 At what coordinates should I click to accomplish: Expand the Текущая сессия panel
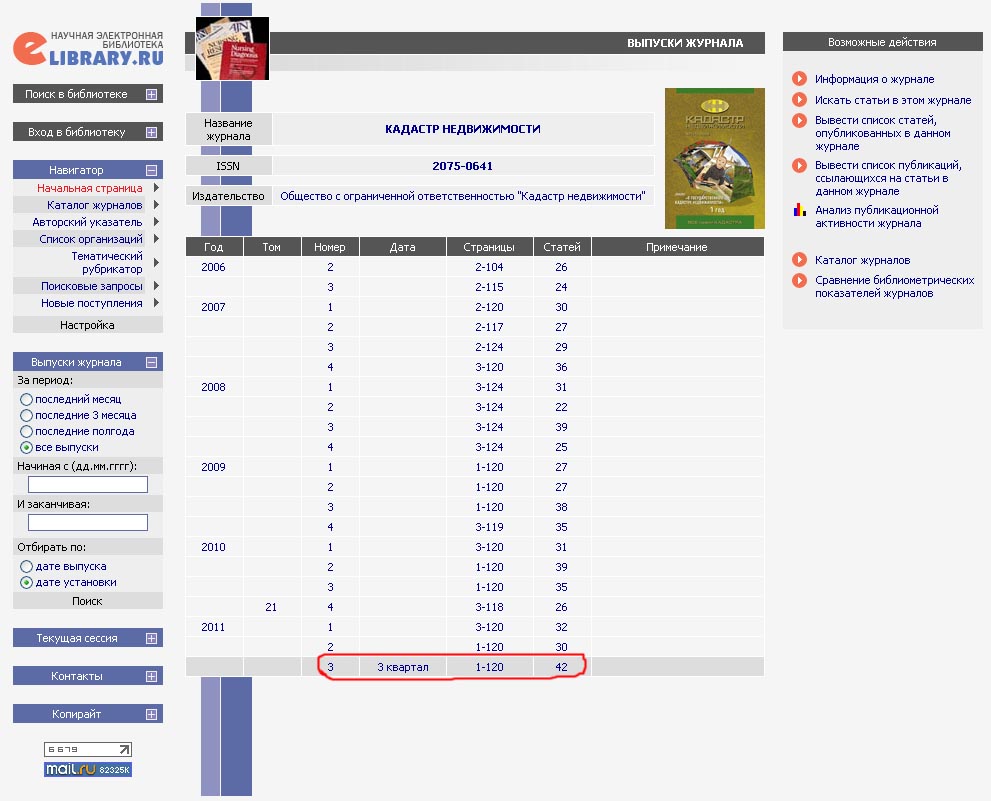click(151, 638)
